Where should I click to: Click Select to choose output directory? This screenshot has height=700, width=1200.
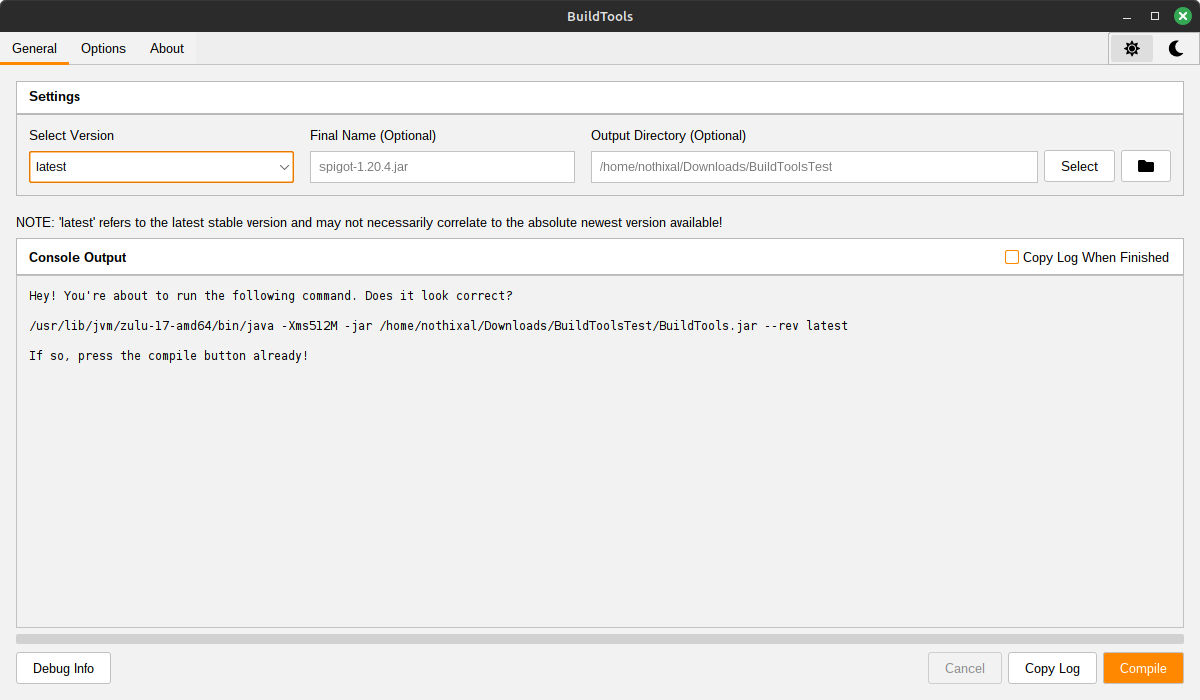[x=1079, y=167]
